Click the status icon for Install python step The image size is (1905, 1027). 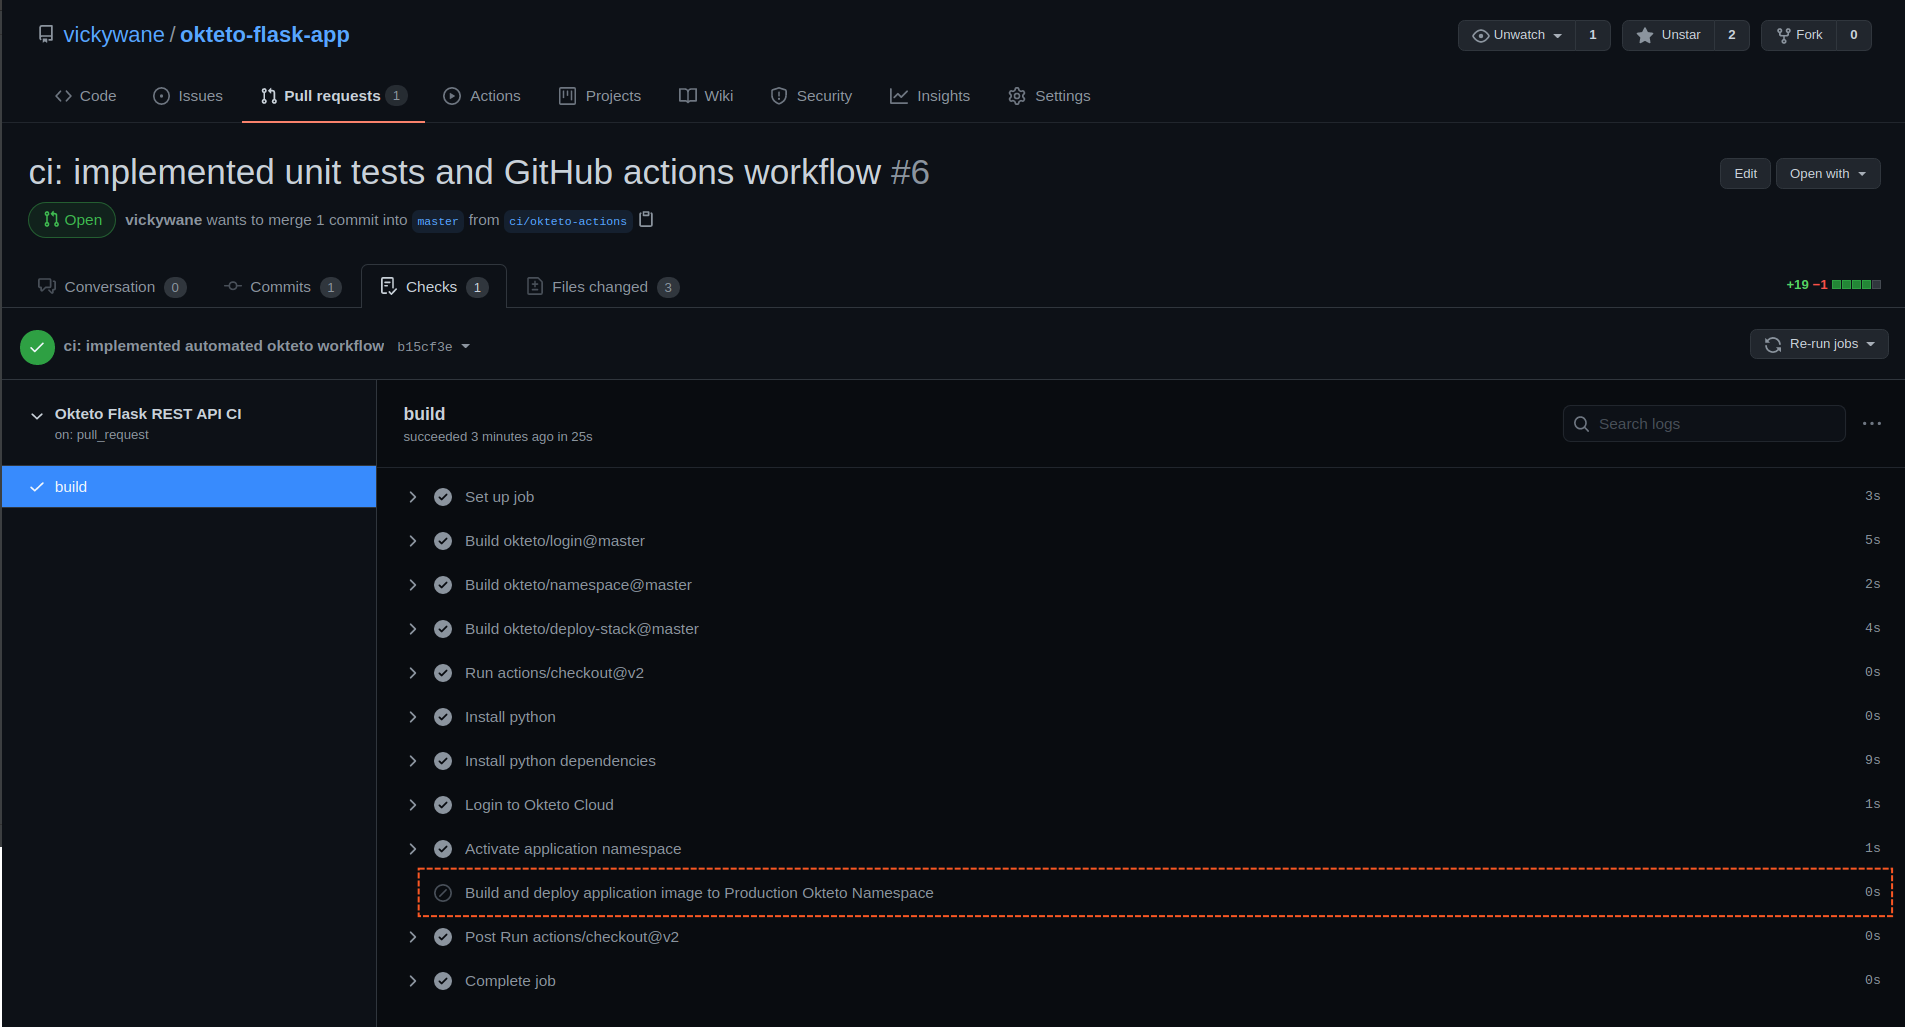coord(443,717)
